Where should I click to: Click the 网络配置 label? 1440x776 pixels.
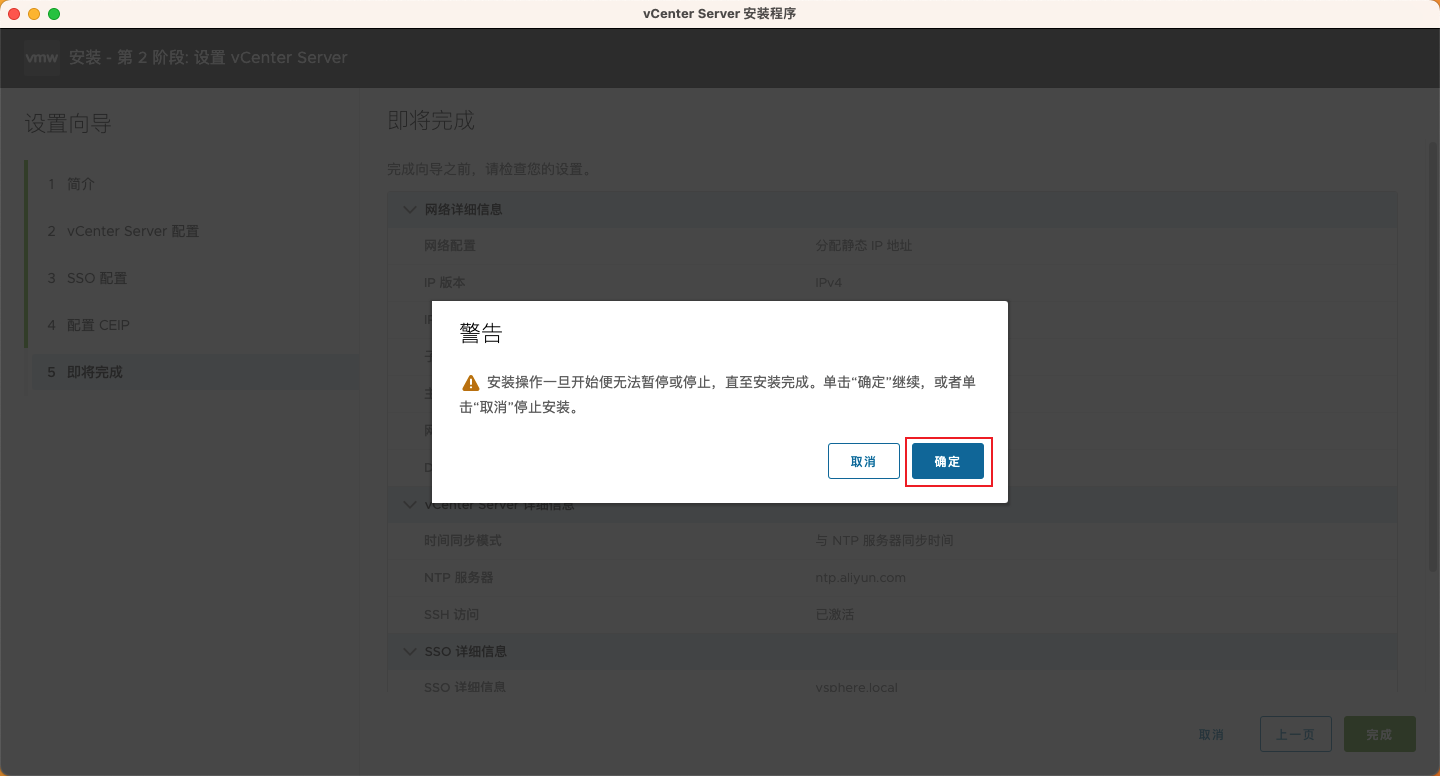coord(450,245)
